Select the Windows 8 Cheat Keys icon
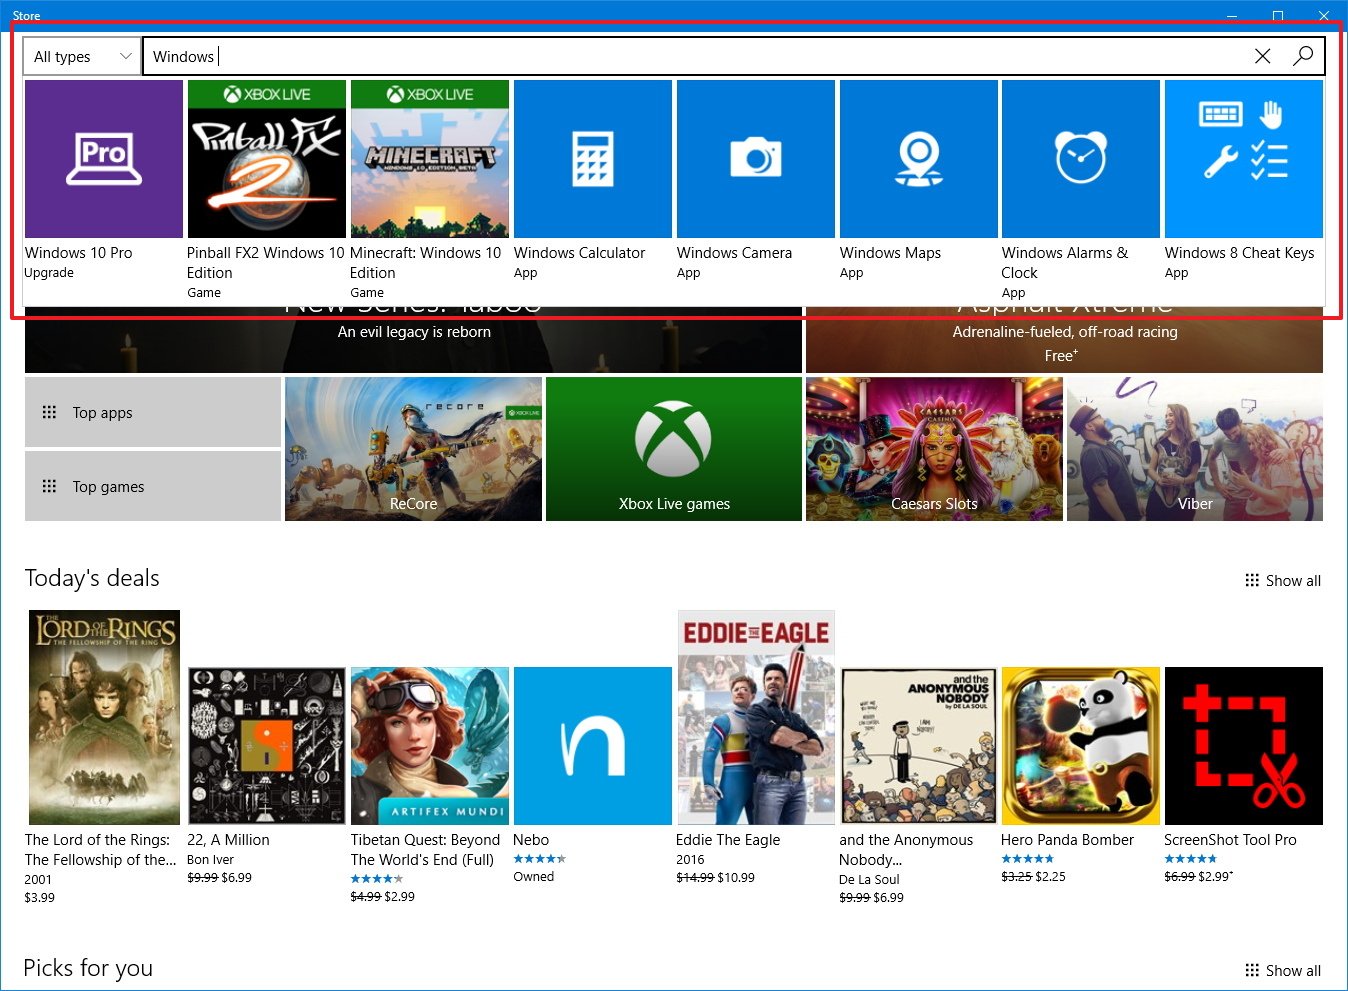 [x=1244, y=159]
